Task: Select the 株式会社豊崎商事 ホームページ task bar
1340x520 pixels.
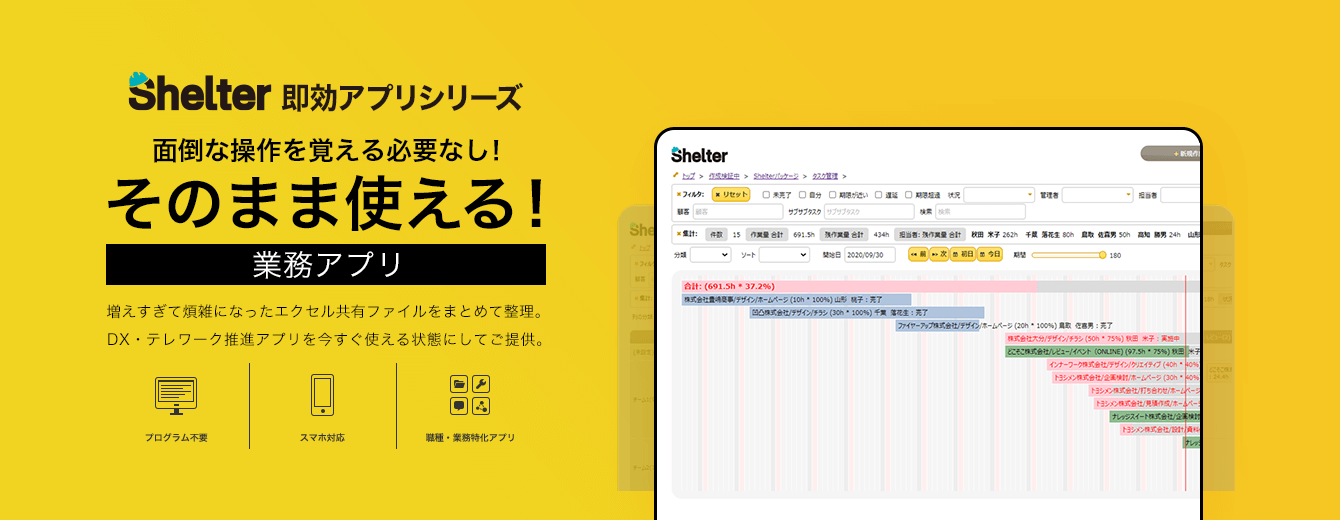Action: click(x=796, y=299)
